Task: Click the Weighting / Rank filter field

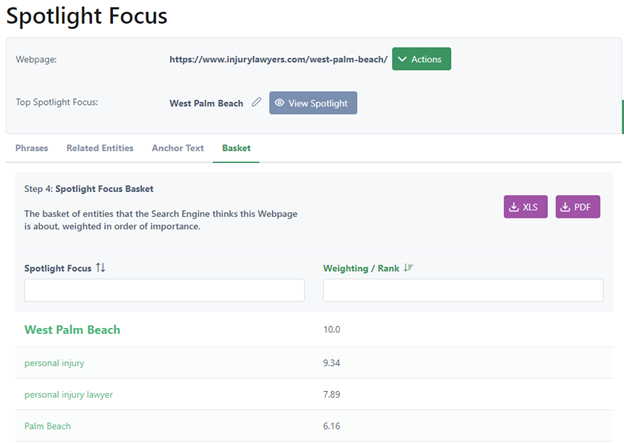Action: pyautogui.click(x=463, y=290)
